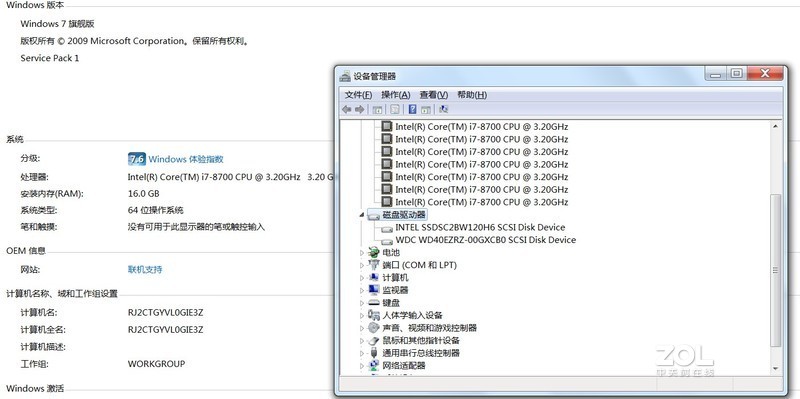Screen dimensions: 800x399
Task: Expand the 监视器 node
Action: point(362,290)
